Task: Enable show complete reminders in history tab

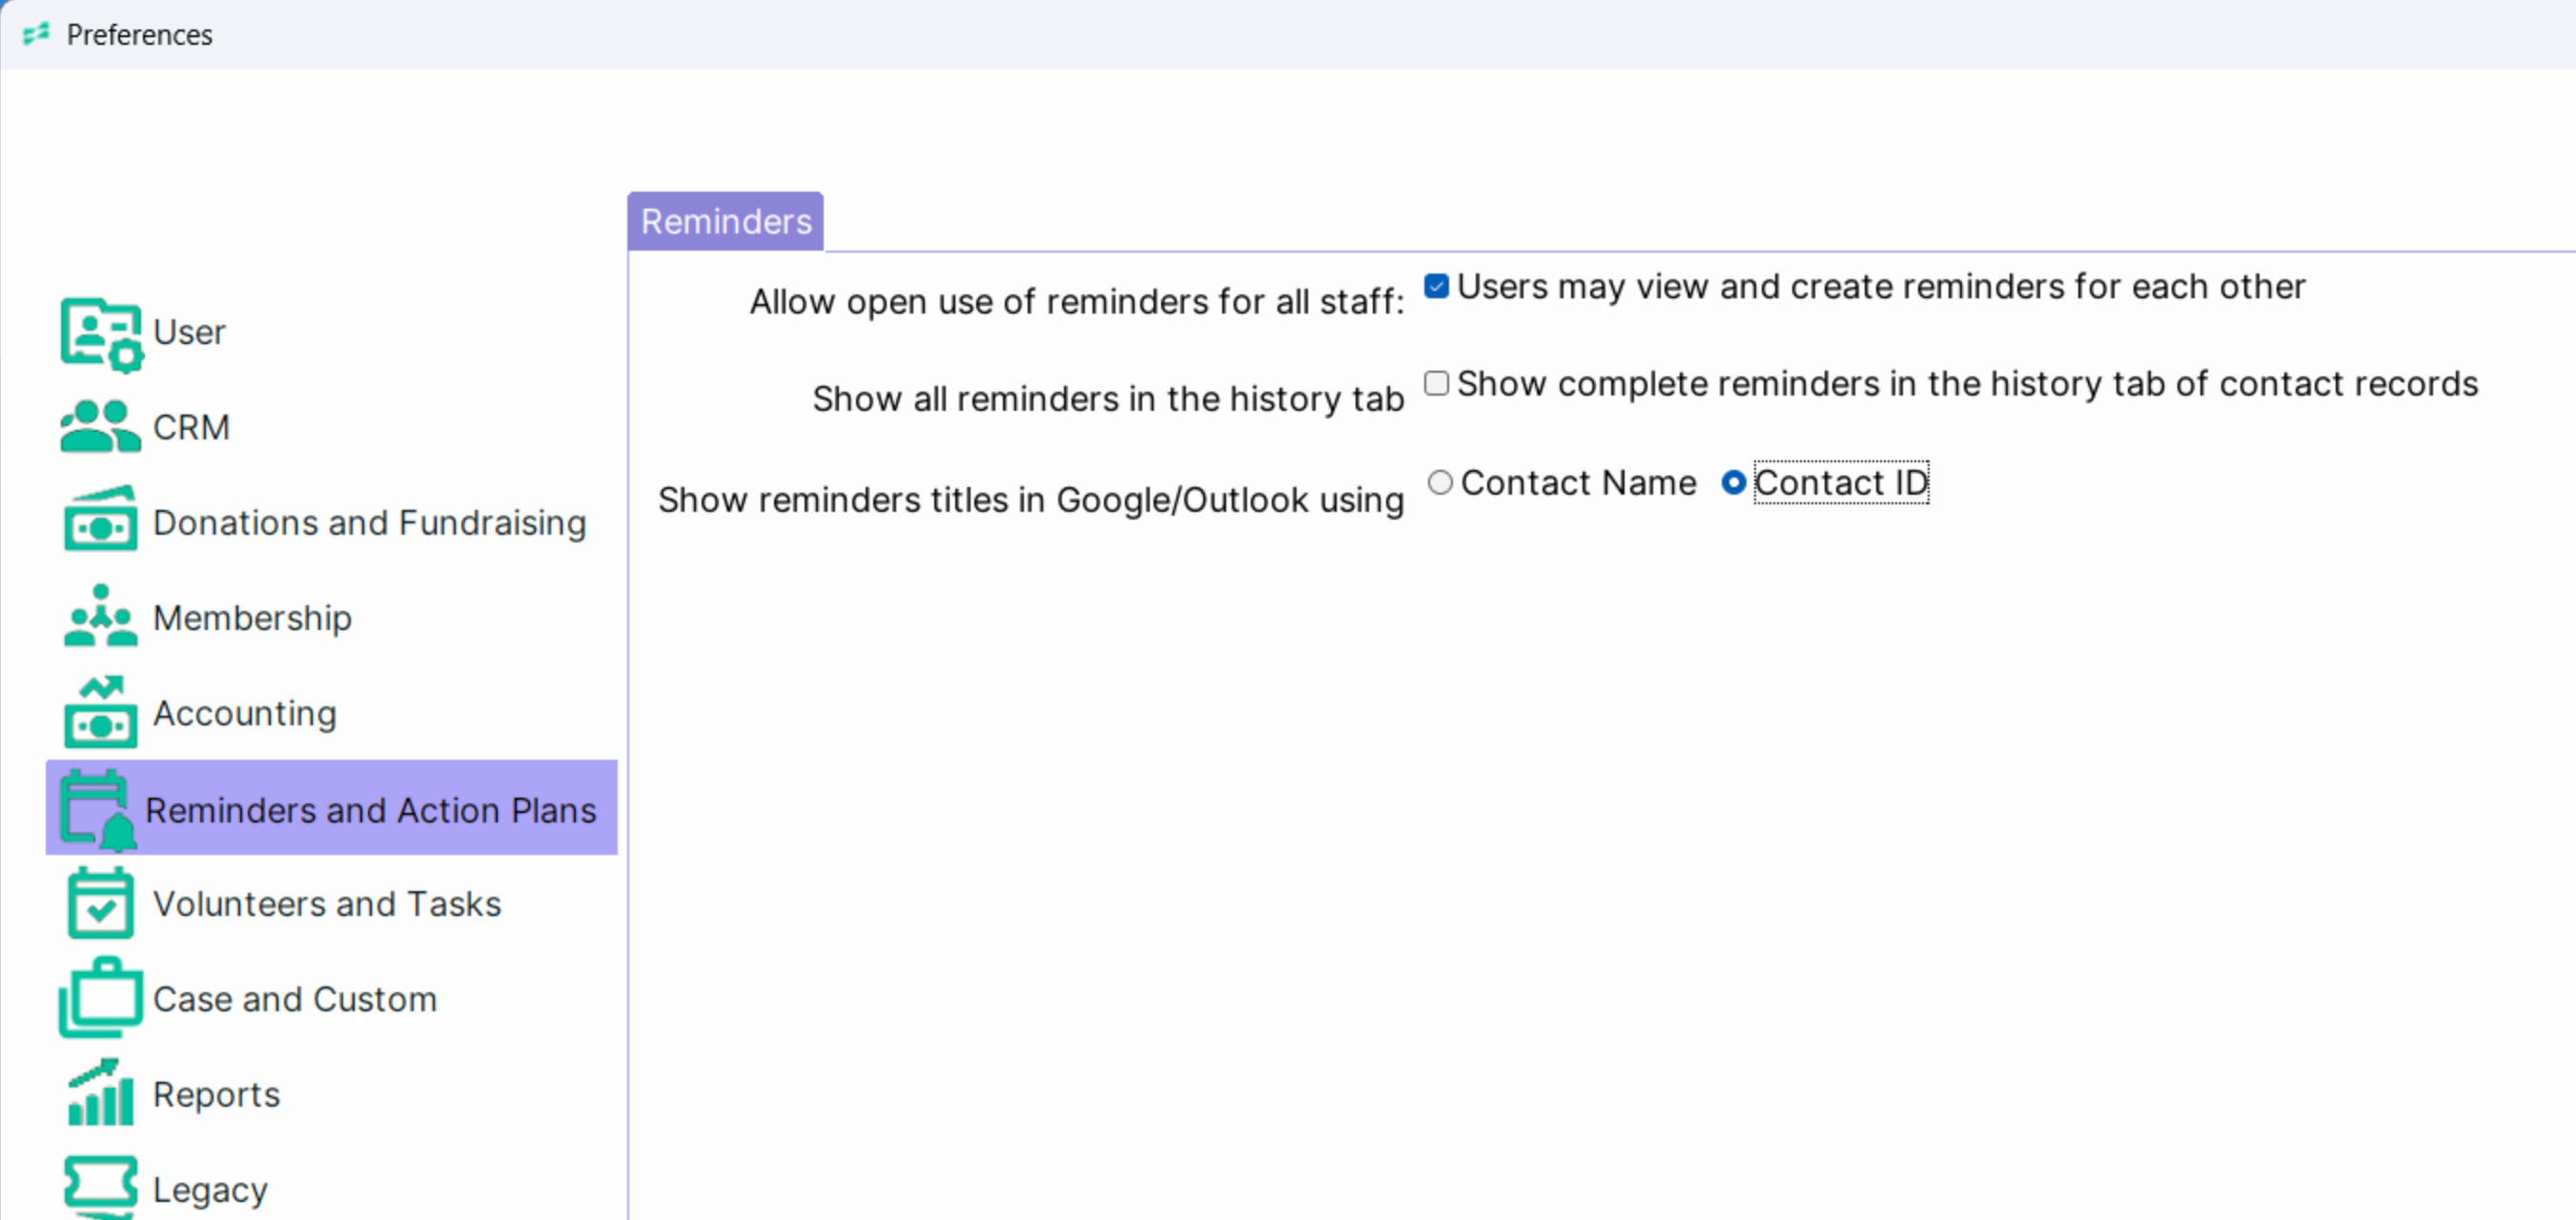Action: (1436, 383)
